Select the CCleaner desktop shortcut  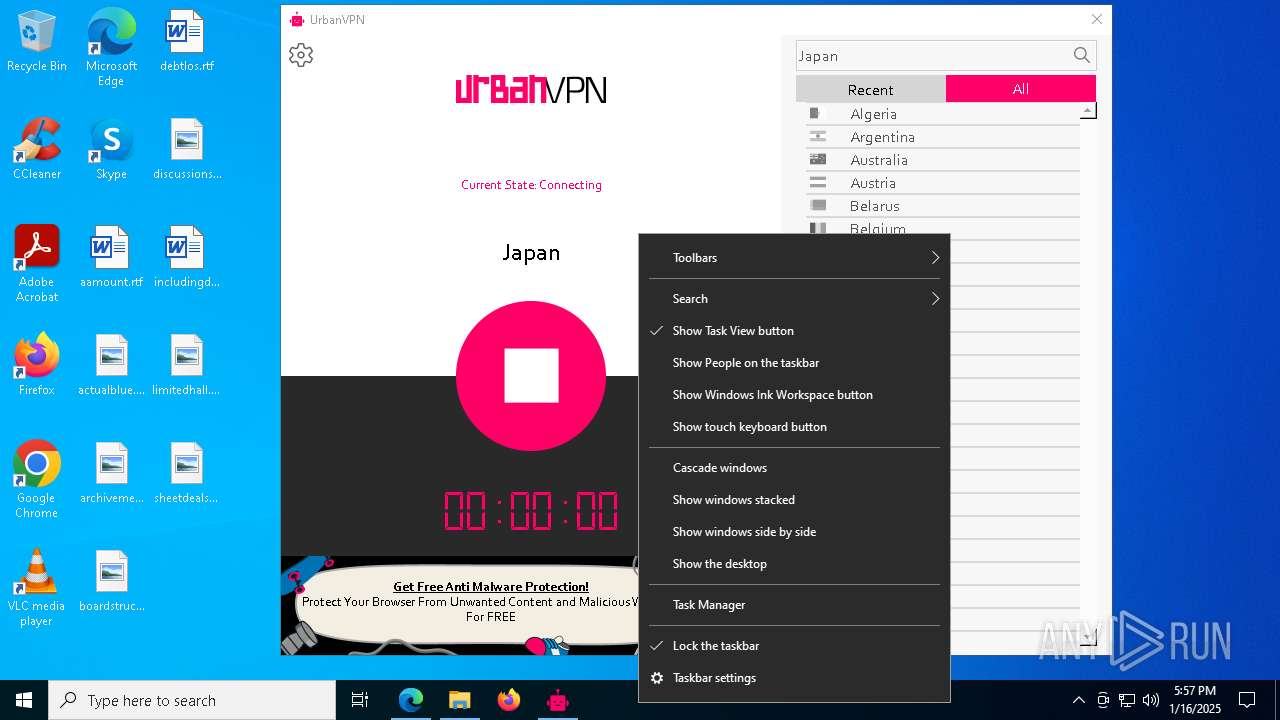37,149
